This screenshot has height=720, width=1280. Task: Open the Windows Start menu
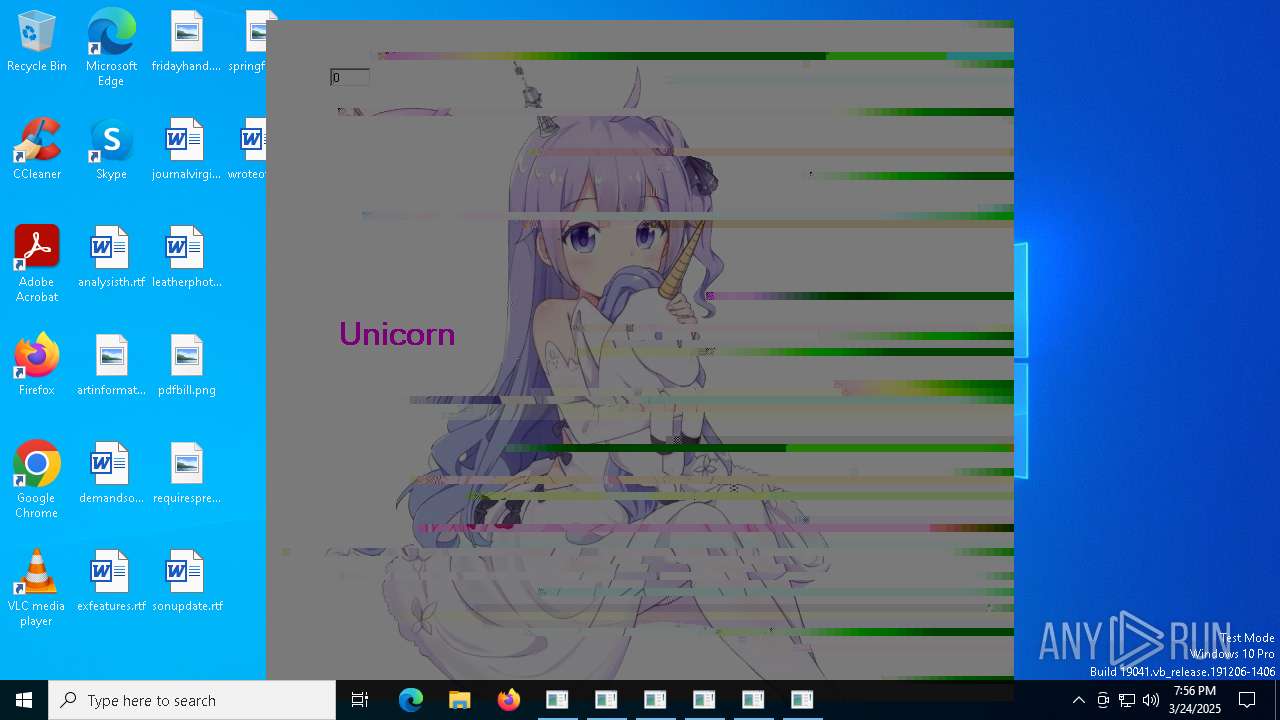tap(24, 700)
